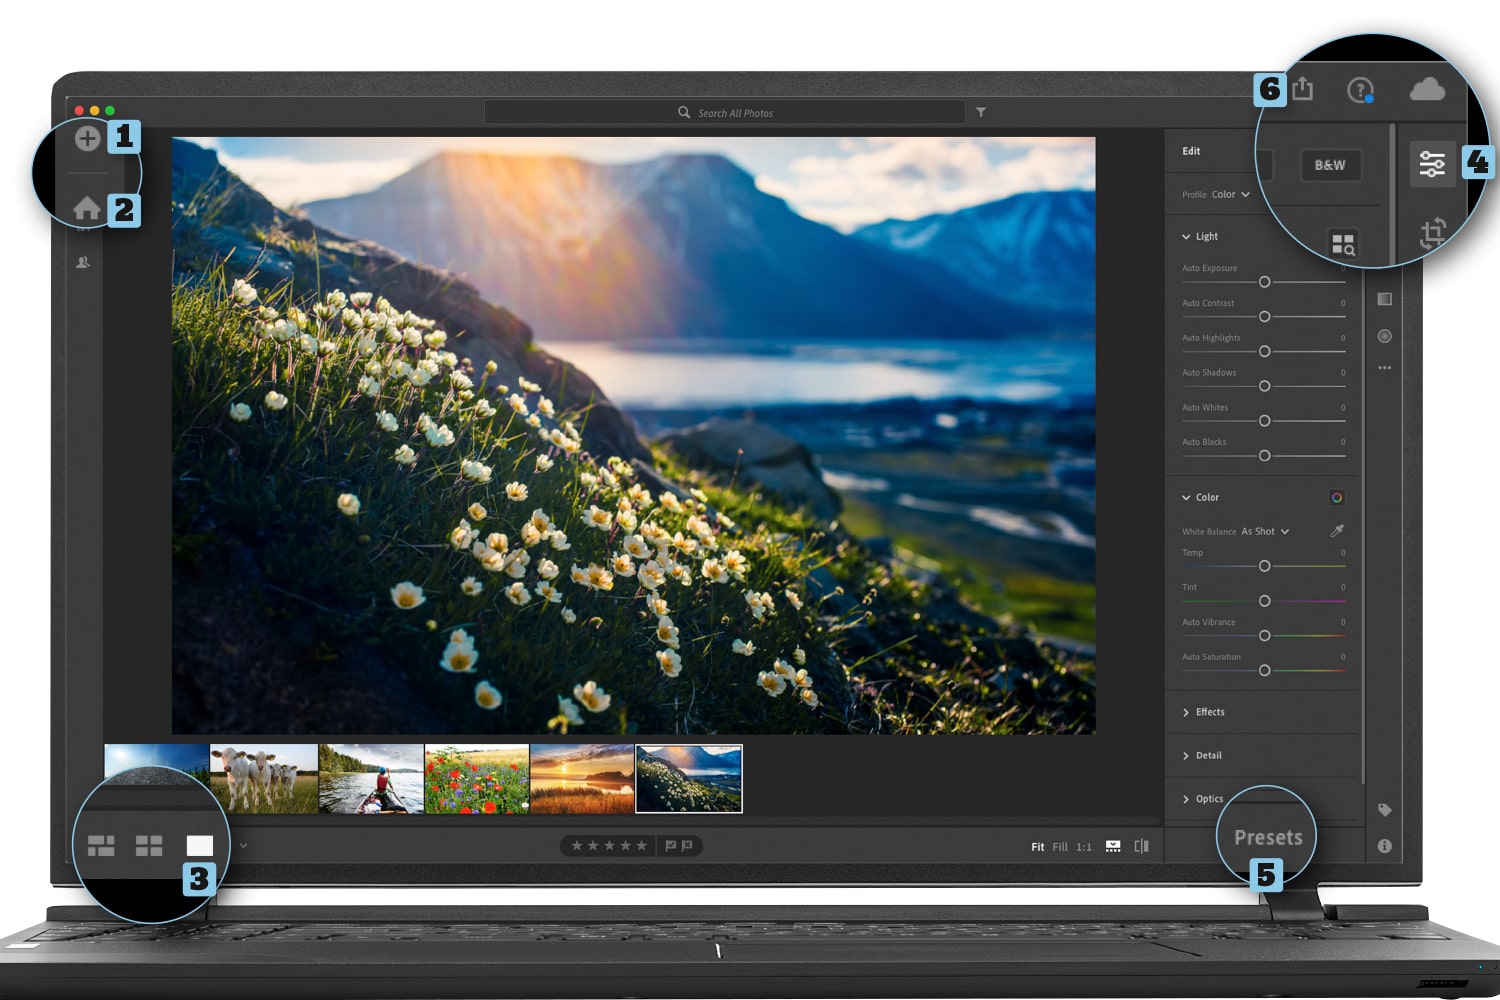The width and height of the screenshot is (1500, 1000).
Task: Select the Fit zoom option
Action: pyautogui.click(x=1038, y=845)
